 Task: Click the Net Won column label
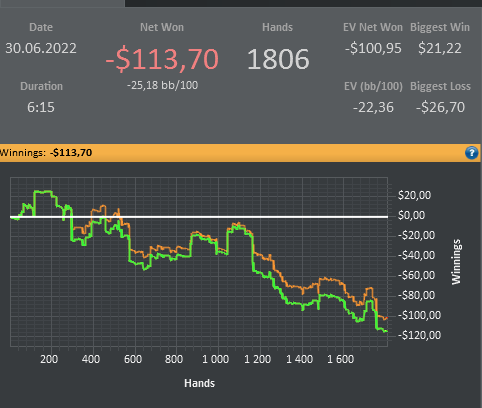tap(162, 27)
